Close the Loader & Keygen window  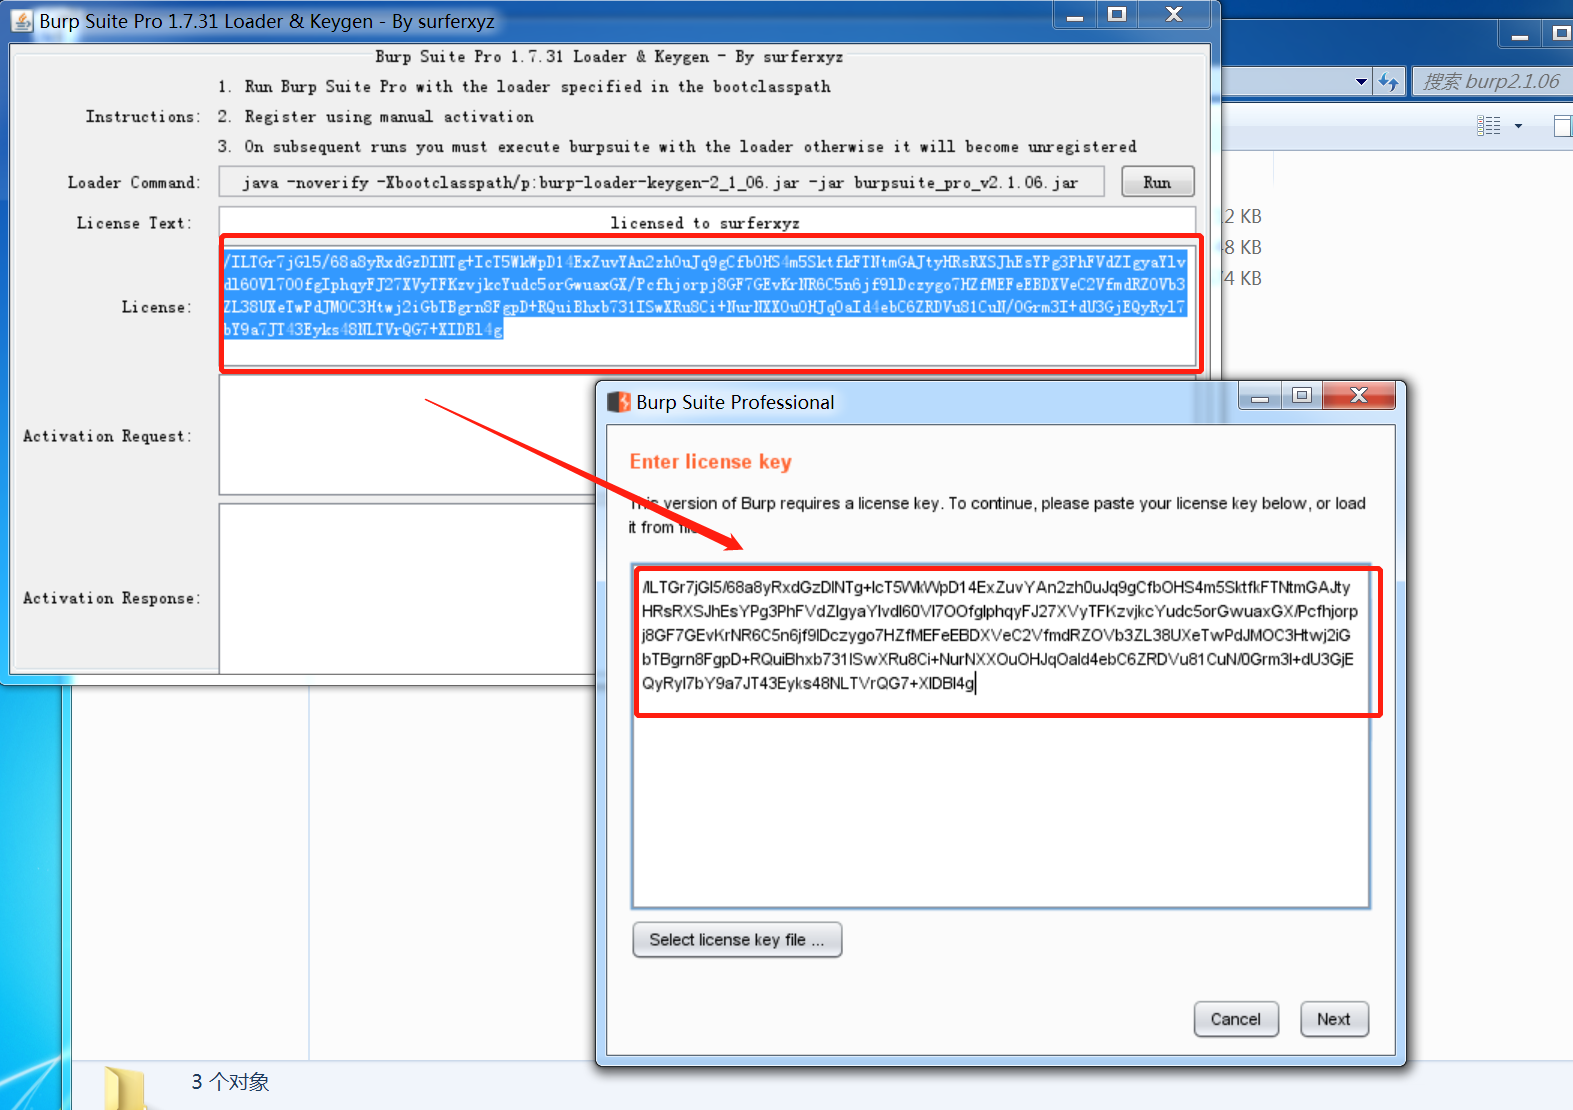point(1175,15)
